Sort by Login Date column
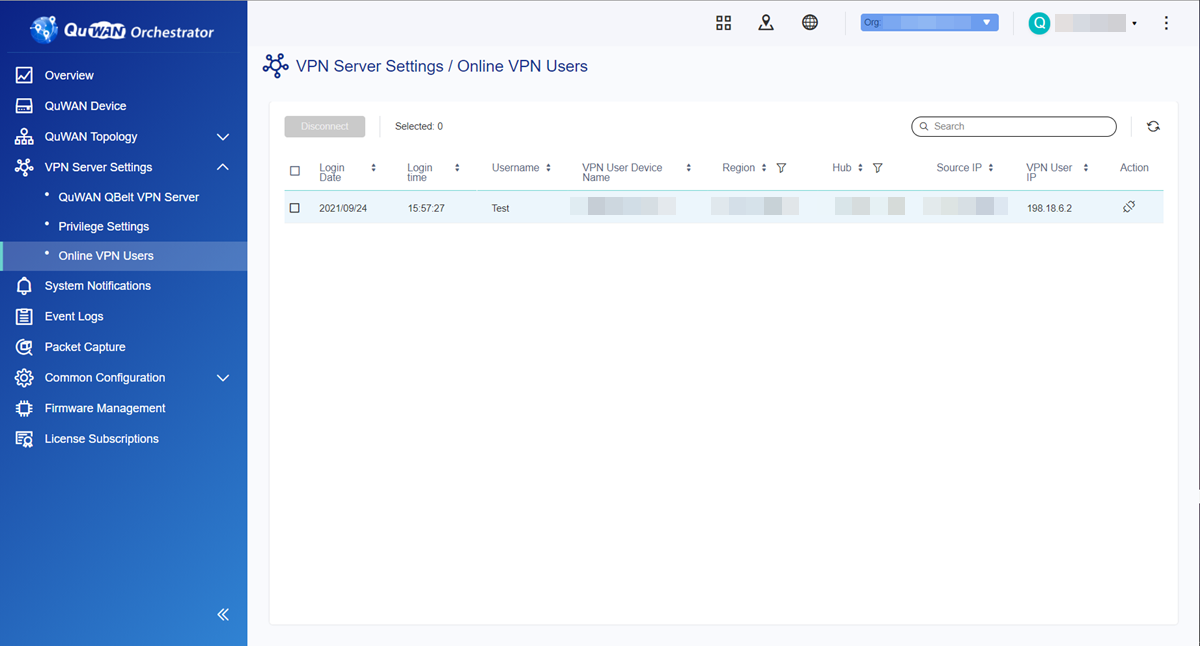 point(373,168)
